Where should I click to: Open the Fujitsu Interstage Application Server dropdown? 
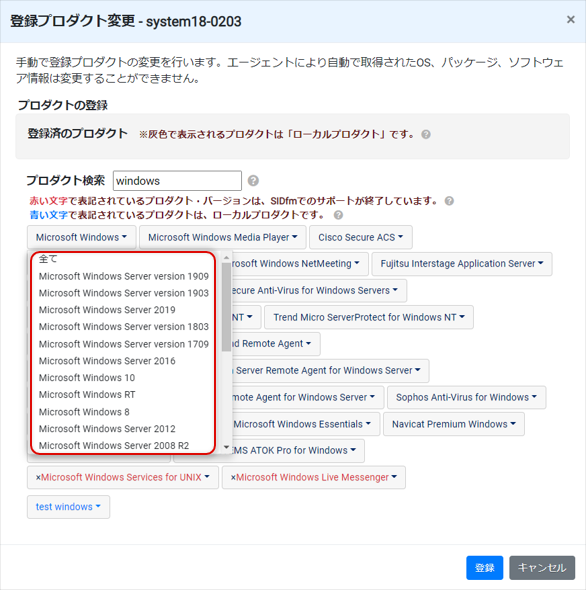(x=462, y=264)
